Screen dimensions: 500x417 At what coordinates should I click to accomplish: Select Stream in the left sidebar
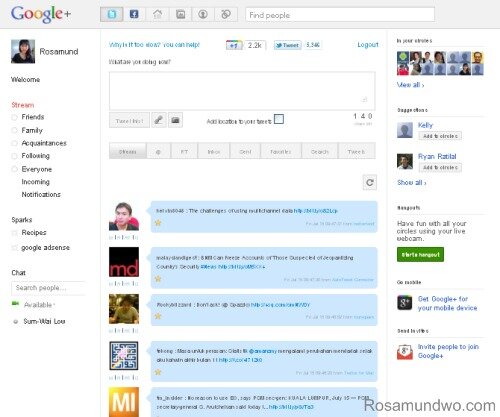coord(23,105)
